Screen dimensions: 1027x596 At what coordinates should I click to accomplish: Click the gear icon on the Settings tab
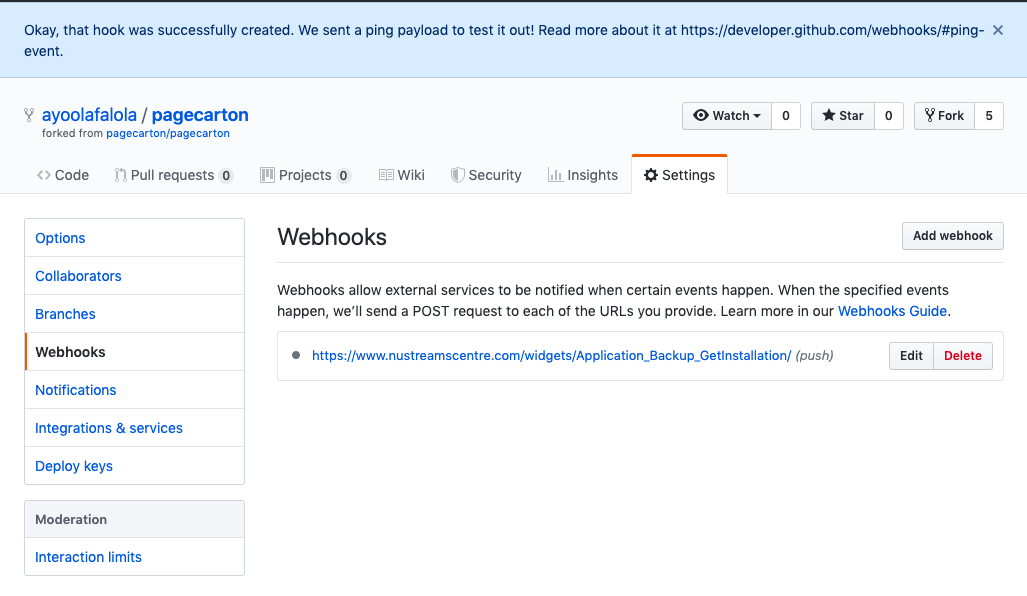(x=650, y=175)
